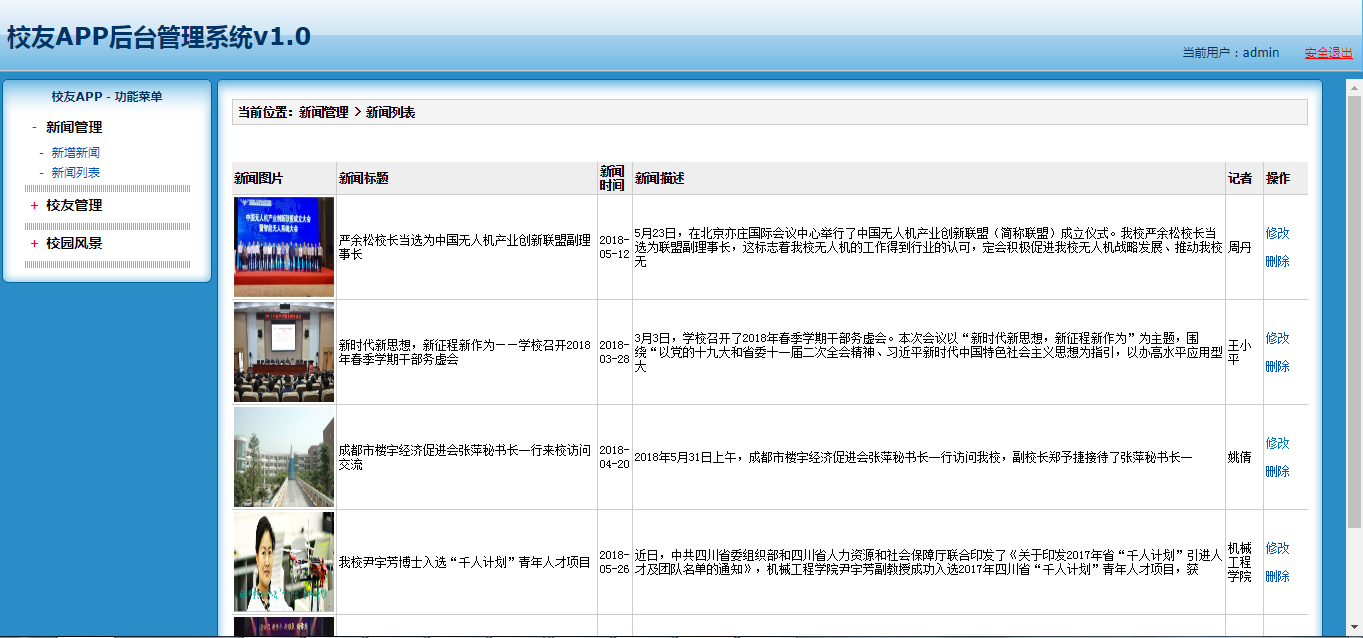Click the date 2018-05-12
This screenshot has height=638, width=1363.
click(615, 247)
